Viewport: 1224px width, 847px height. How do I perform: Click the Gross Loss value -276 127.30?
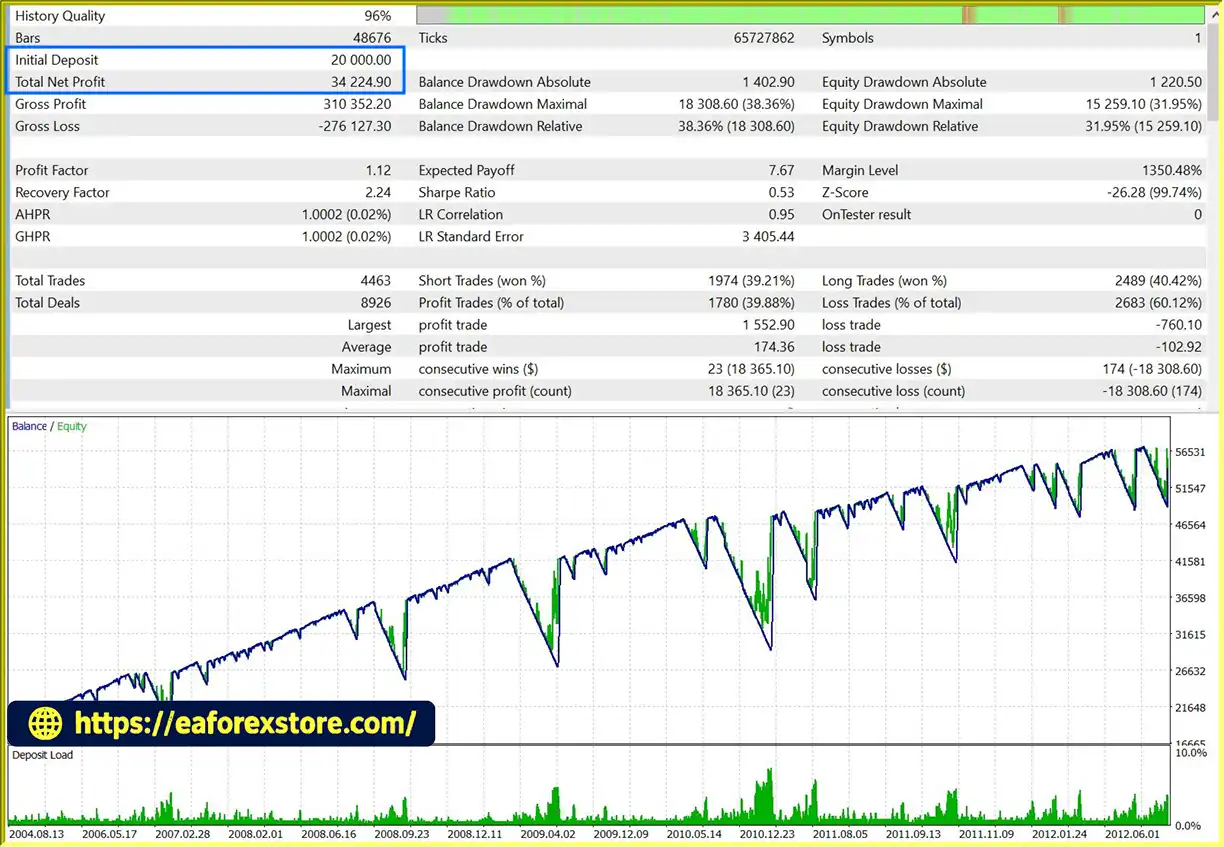(355, 126)
